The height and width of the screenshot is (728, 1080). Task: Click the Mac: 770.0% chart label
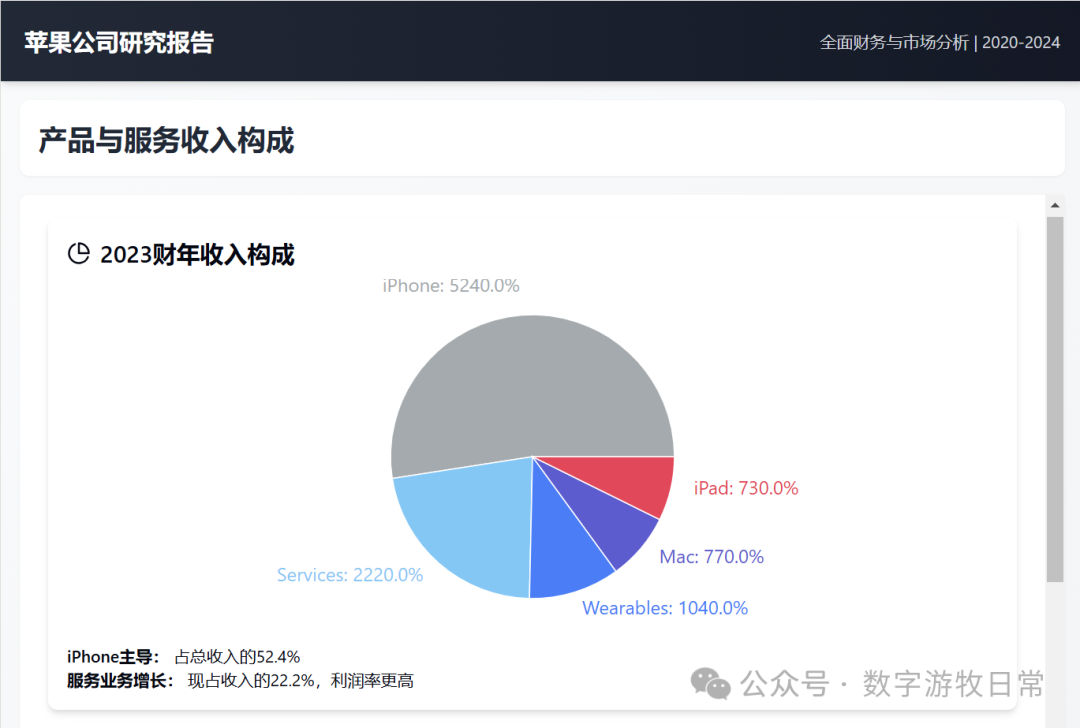tap(711, 557)
